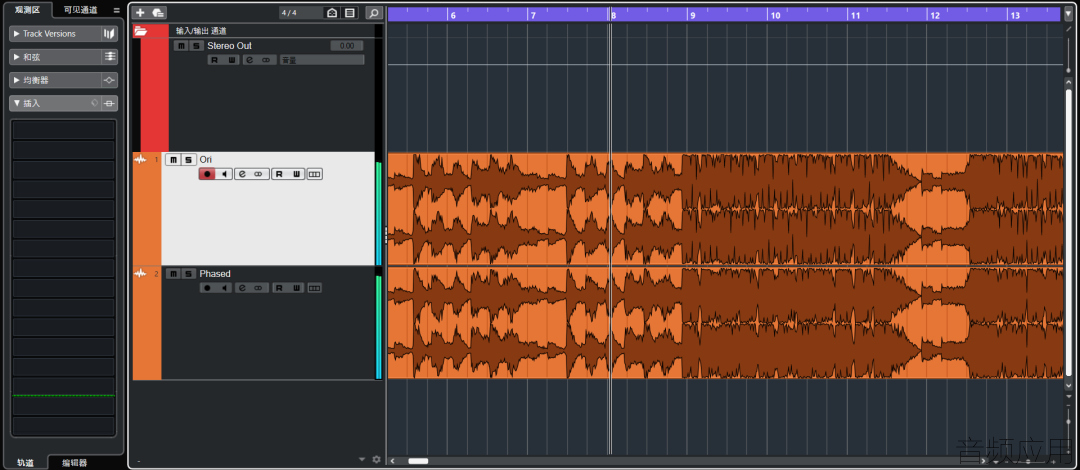Viewport: 1080px width, 470px height.
Task: Expand the 和弦 inspector section
Action: pyautogui.click(x=17, y=57)
